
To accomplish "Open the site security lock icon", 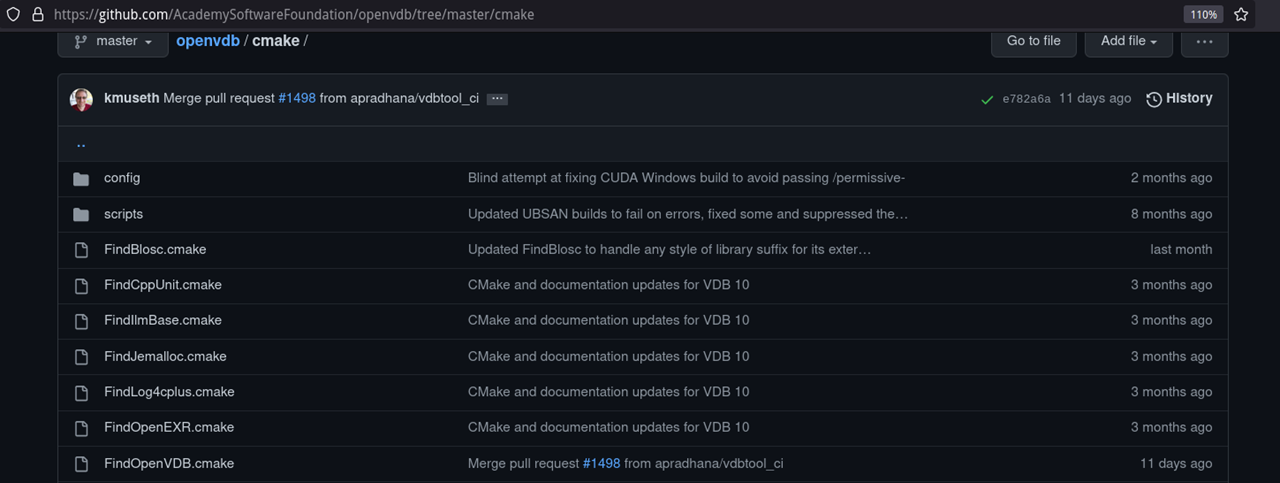I will pyautogui.click(x=38, y=15).
